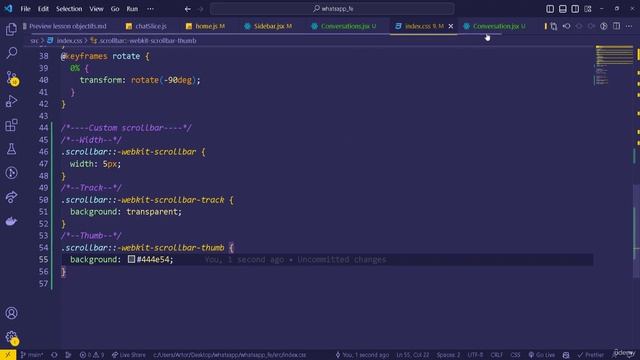Click the CRLF end of line selector
The image size is (640, 360).
tap(496, 355)
